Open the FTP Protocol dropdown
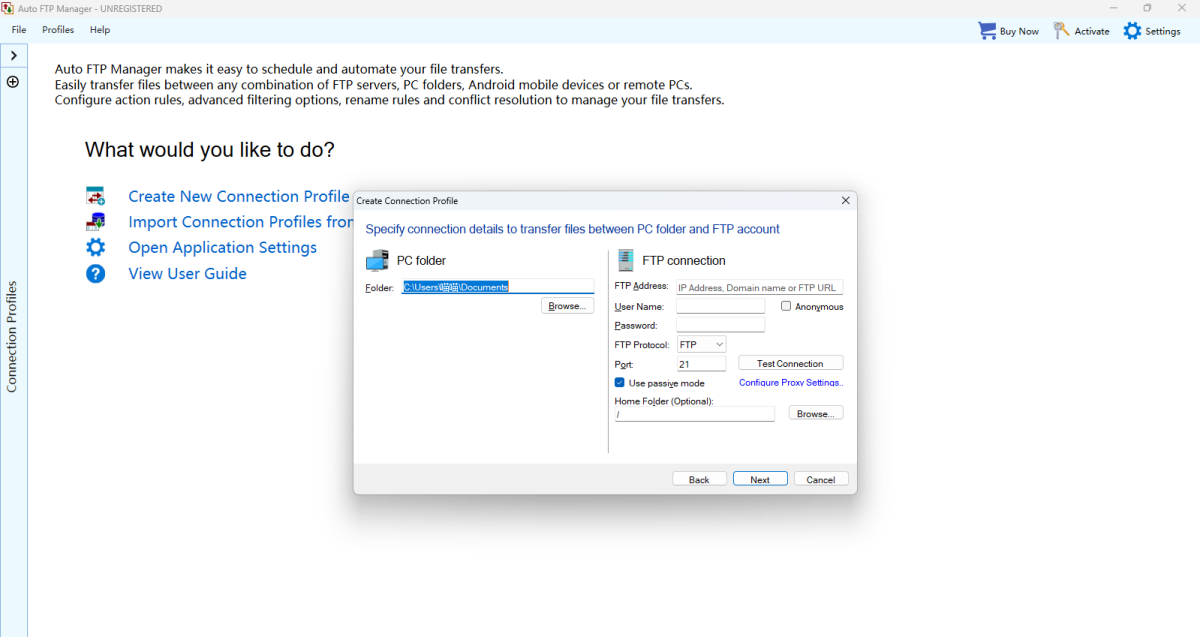 (702, 344)
